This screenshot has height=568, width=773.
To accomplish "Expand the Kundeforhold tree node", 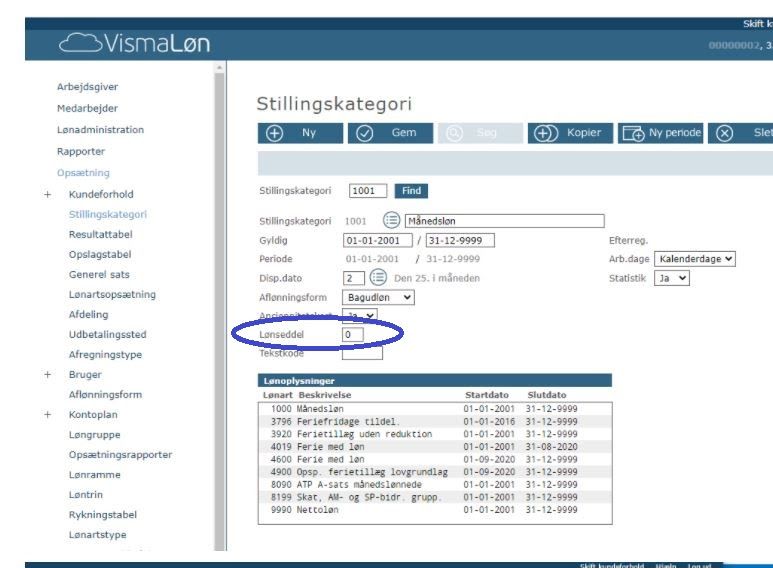I will point(47,195).
